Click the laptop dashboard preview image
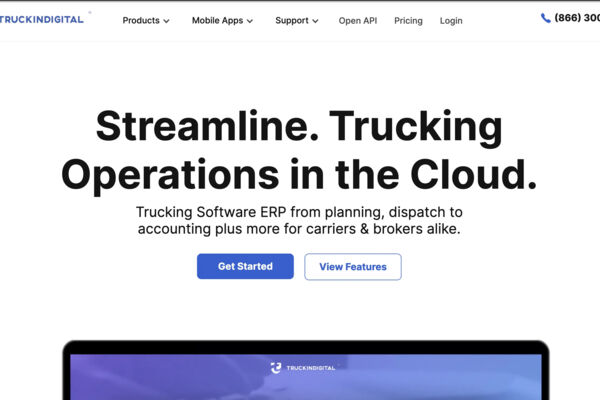600x400 pixels. coord(306,370)
